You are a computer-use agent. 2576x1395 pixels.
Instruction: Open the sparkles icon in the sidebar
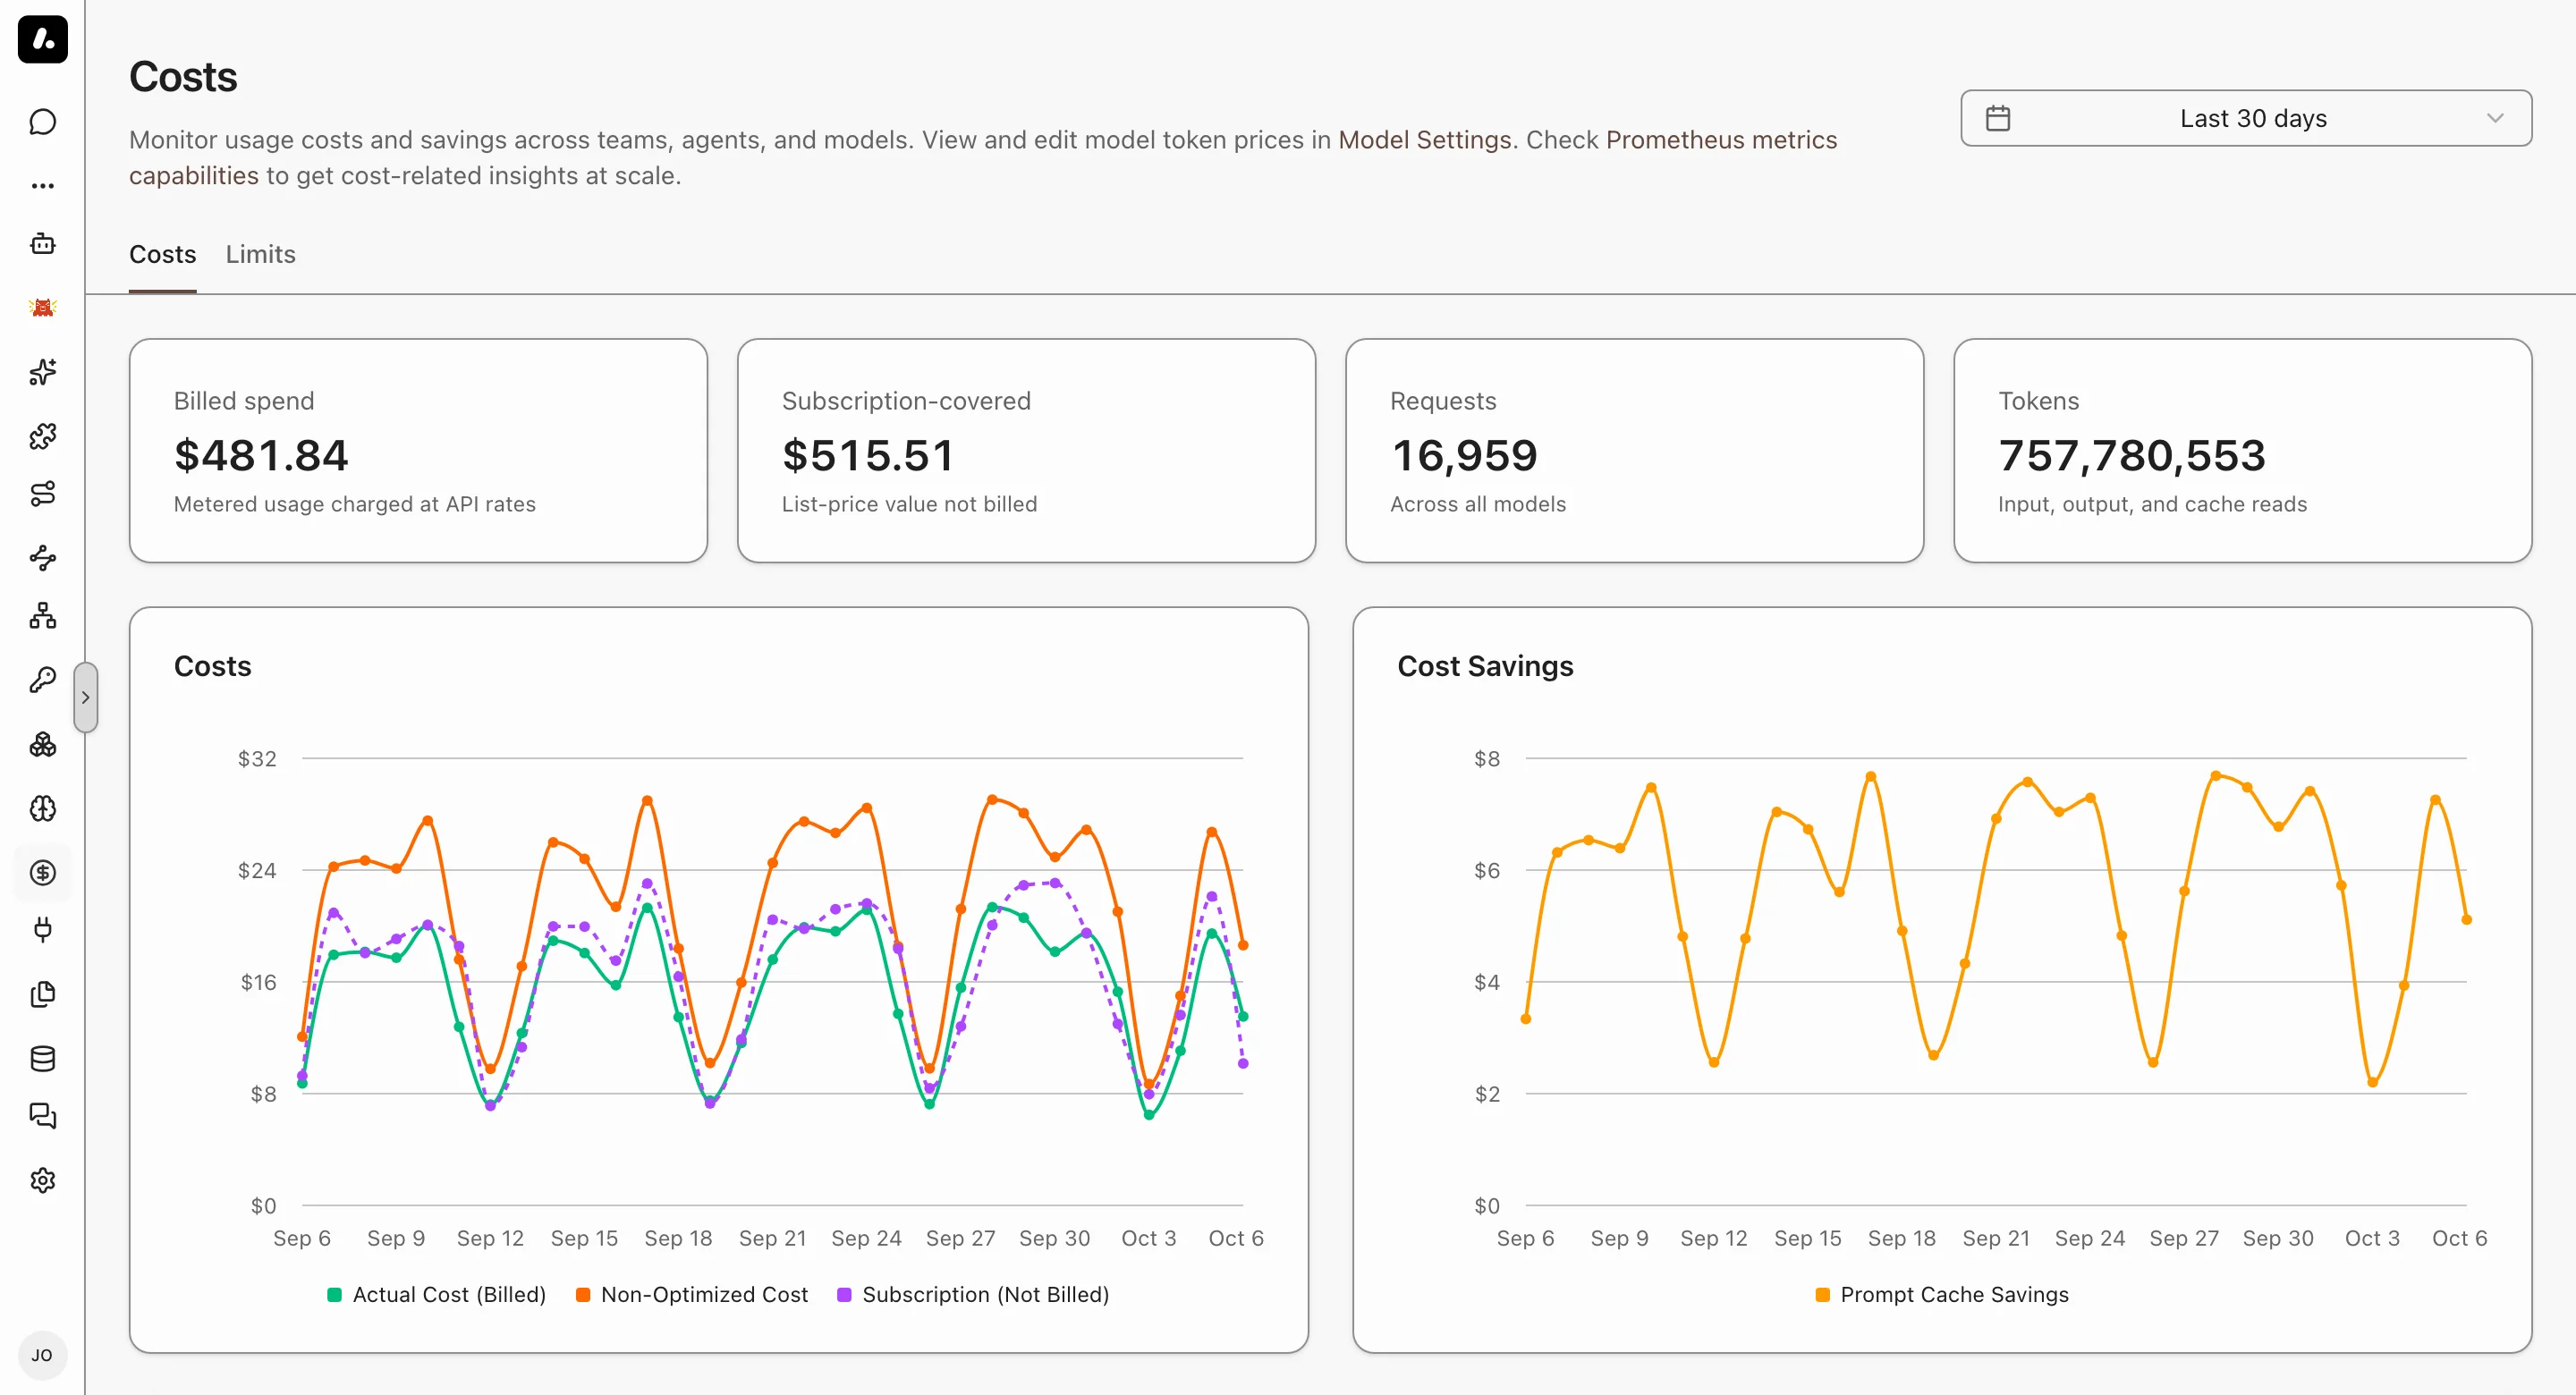(x=42, y=371)
